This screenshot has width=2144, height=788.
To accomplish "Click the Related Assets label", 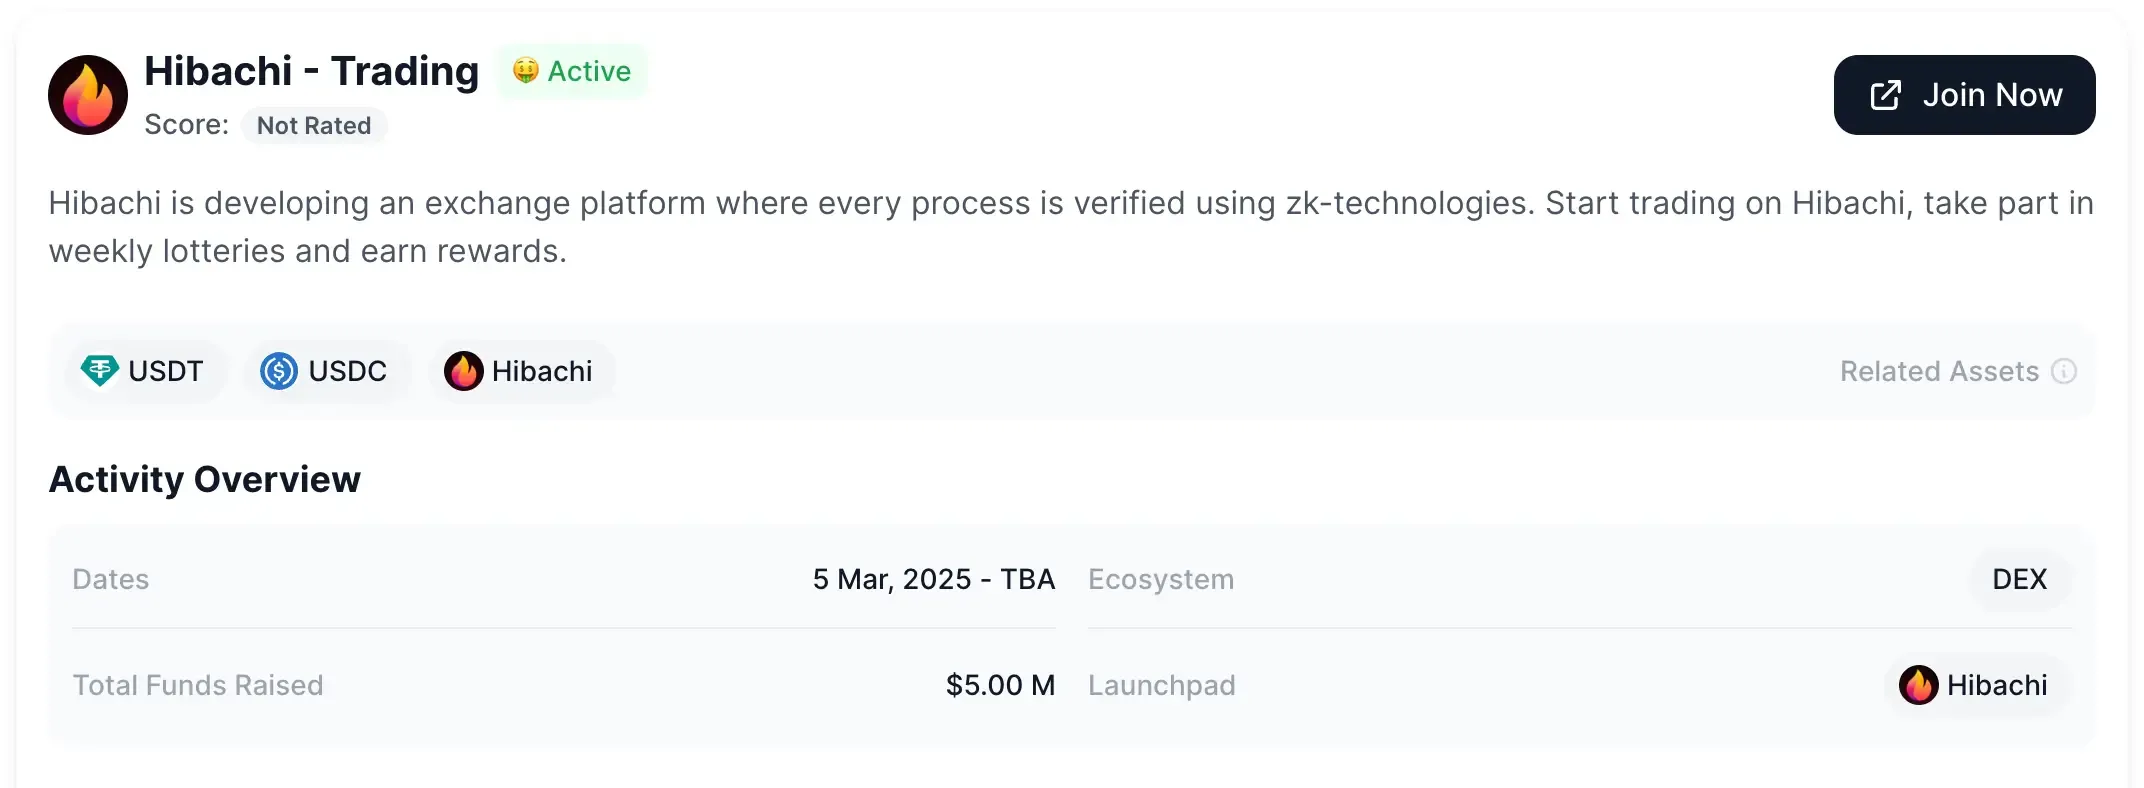I will pos(1939,371).
